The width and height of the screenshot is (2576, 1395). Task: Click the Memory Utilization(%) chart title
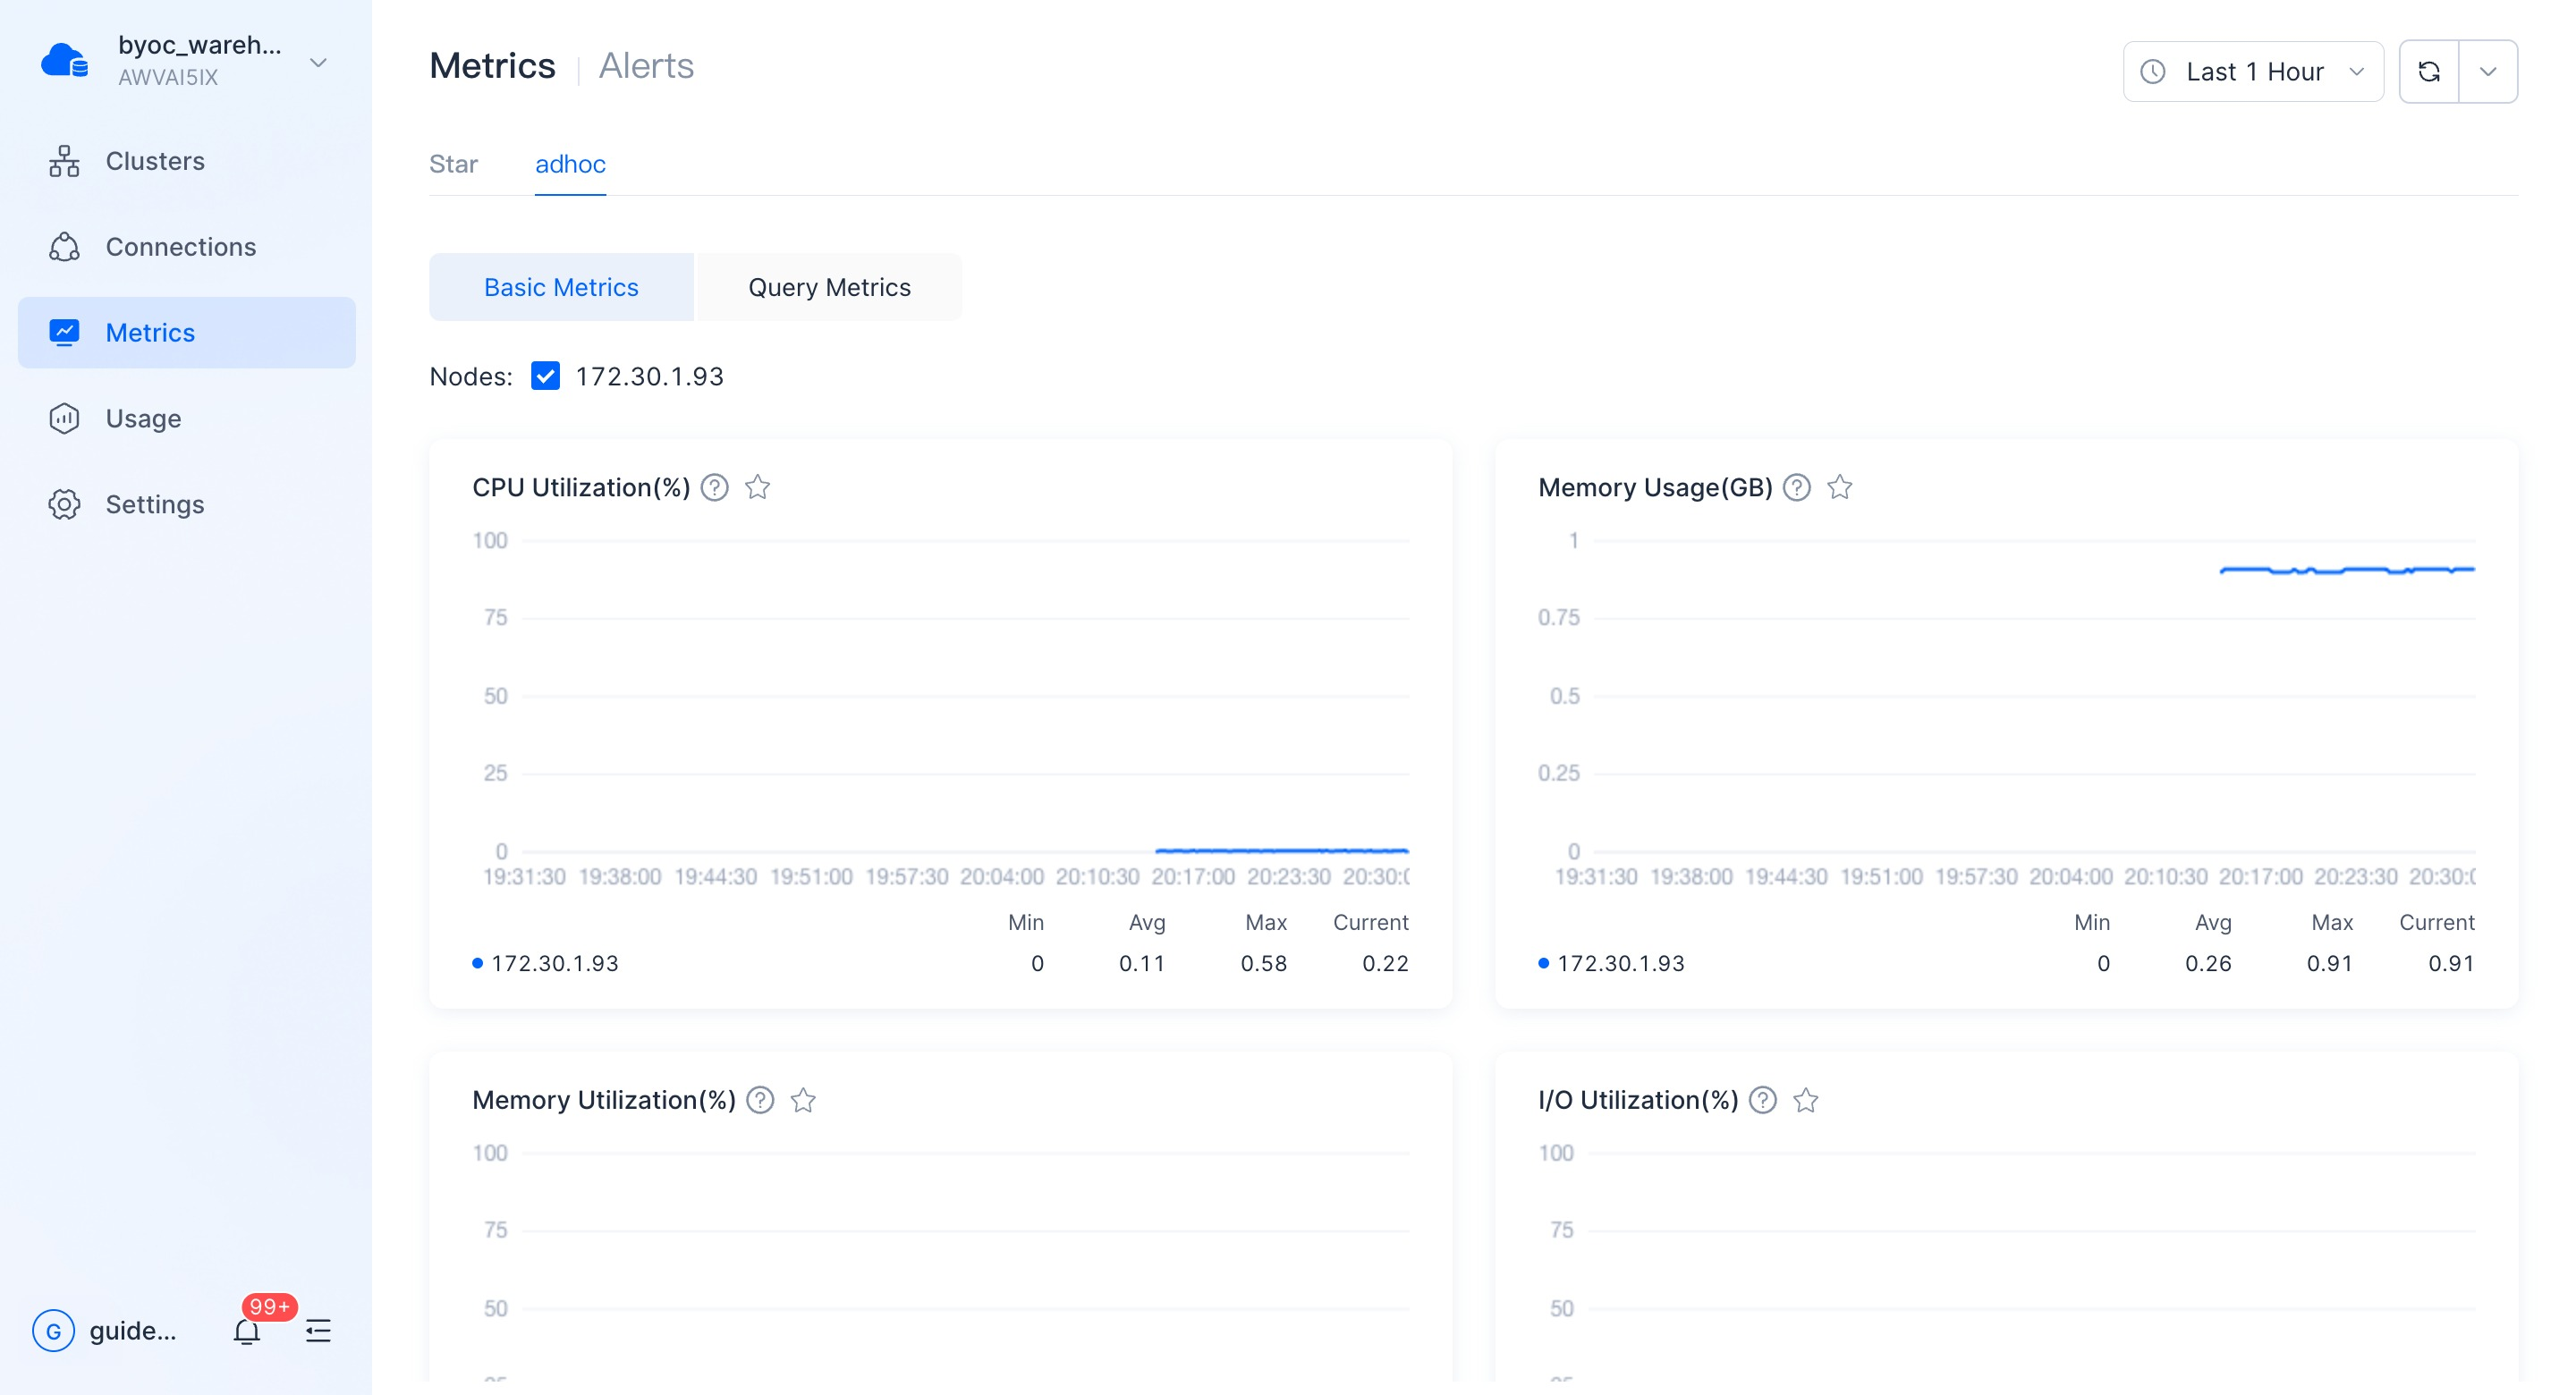[x=604, y=1101]
